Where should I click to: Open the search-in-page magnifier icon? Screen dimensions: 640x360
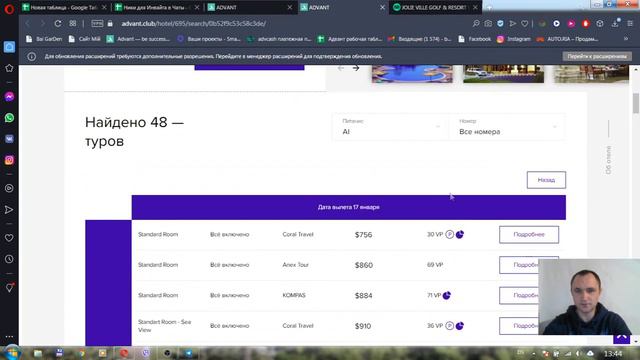[476, 24]
